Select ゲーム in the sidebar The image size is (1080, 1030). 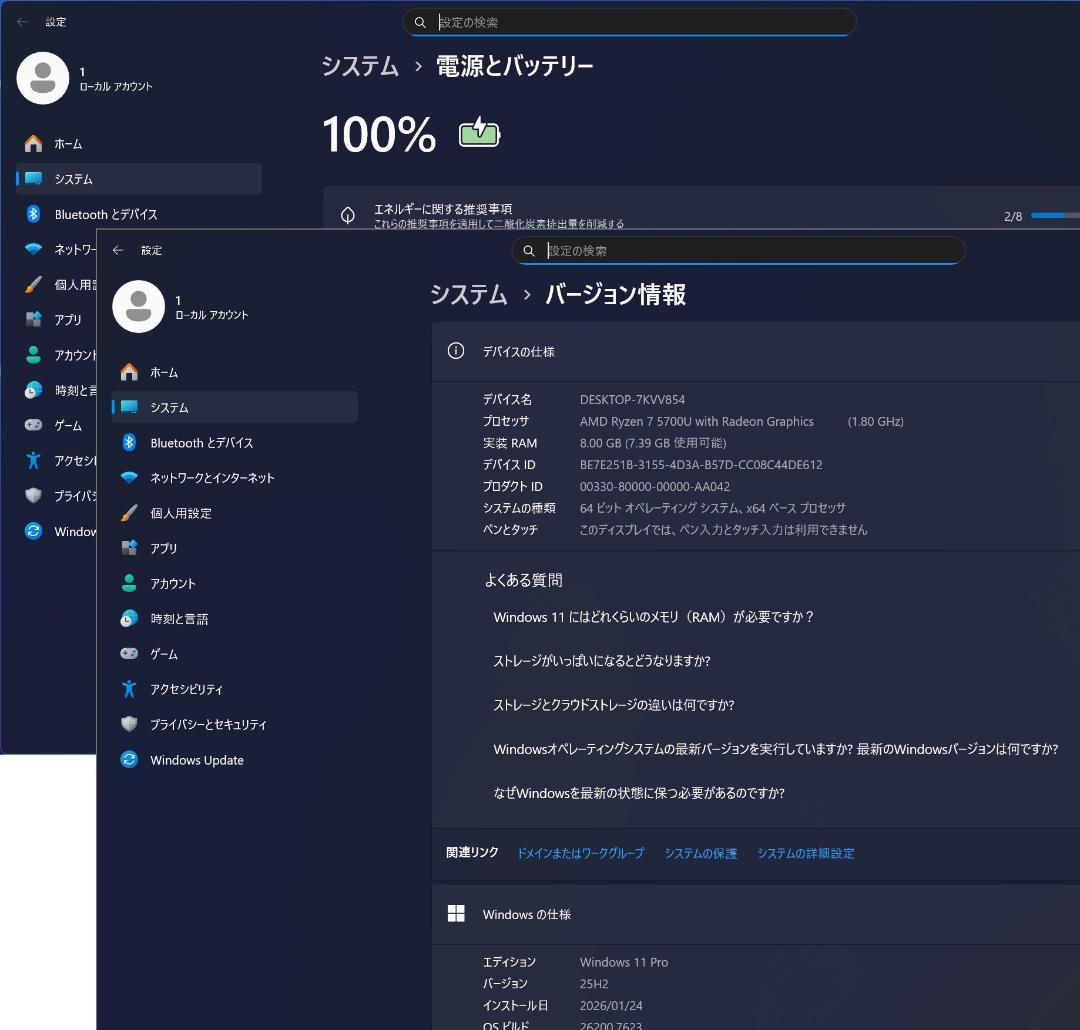[166, 654]
